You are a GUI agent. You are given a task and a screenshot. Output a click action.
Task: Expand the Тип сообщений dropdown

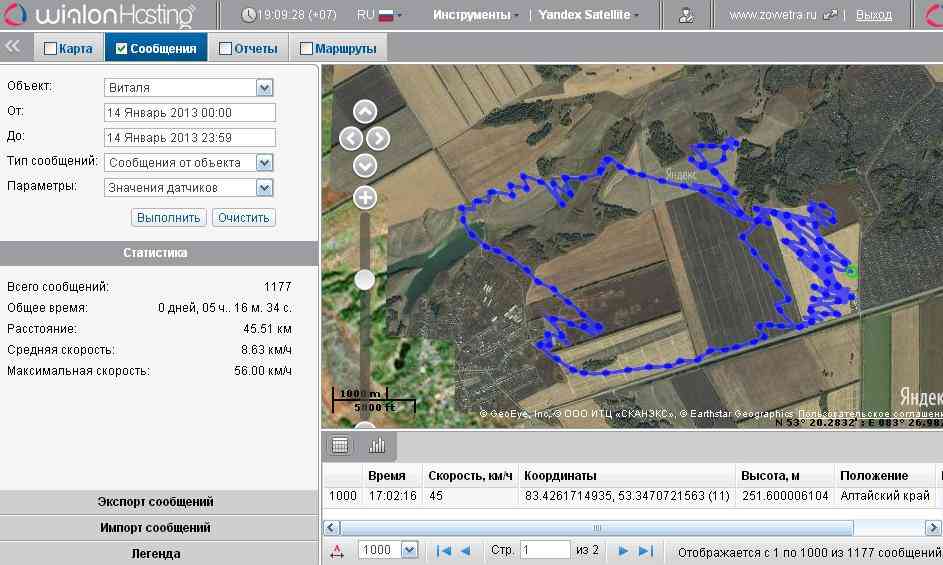264,162
